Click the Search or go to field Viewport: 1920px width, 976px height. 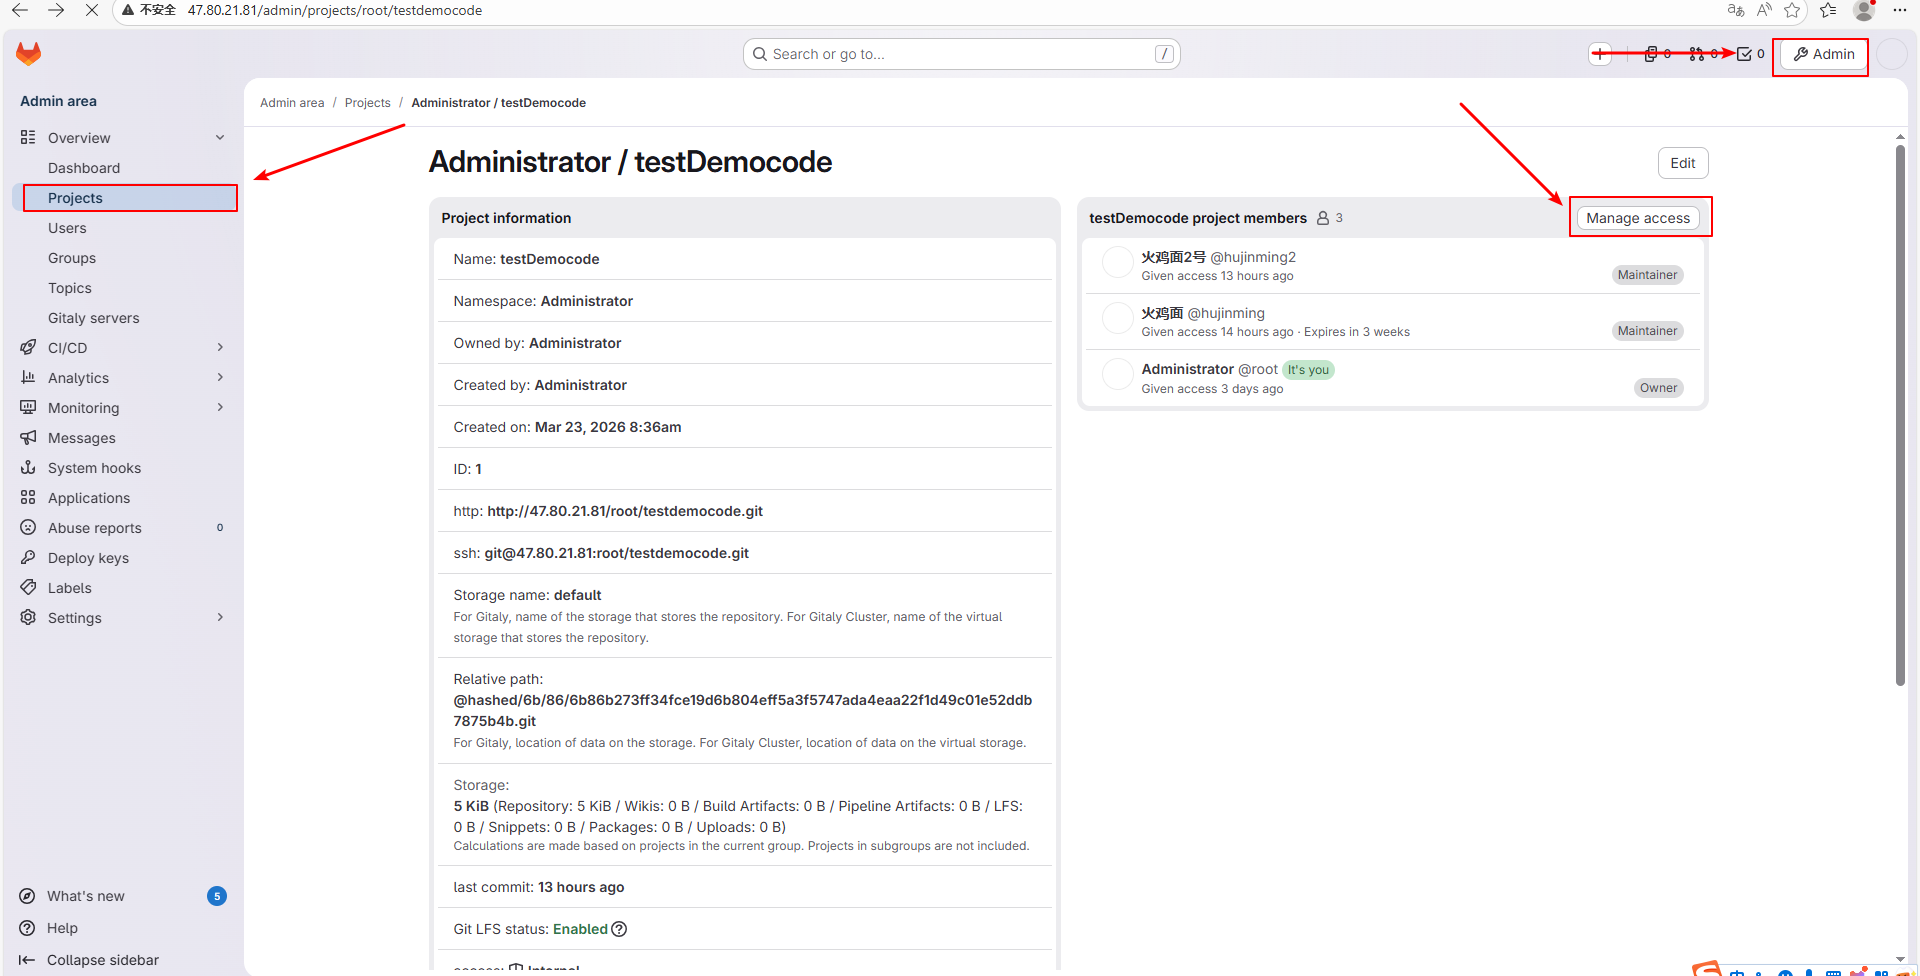[962, 54]
